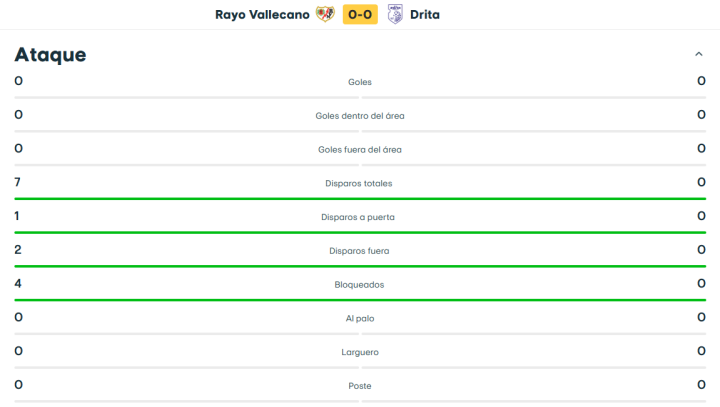
Task: Select the Goles fuera del área label
Action: (x=360, y=150)
